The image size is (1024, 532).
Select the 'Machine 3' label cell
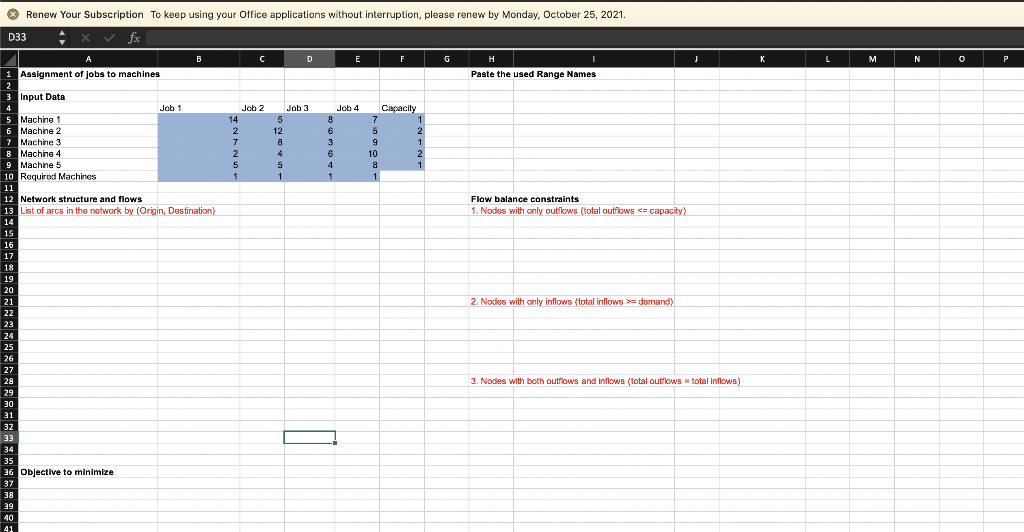[x=88, y=142]
